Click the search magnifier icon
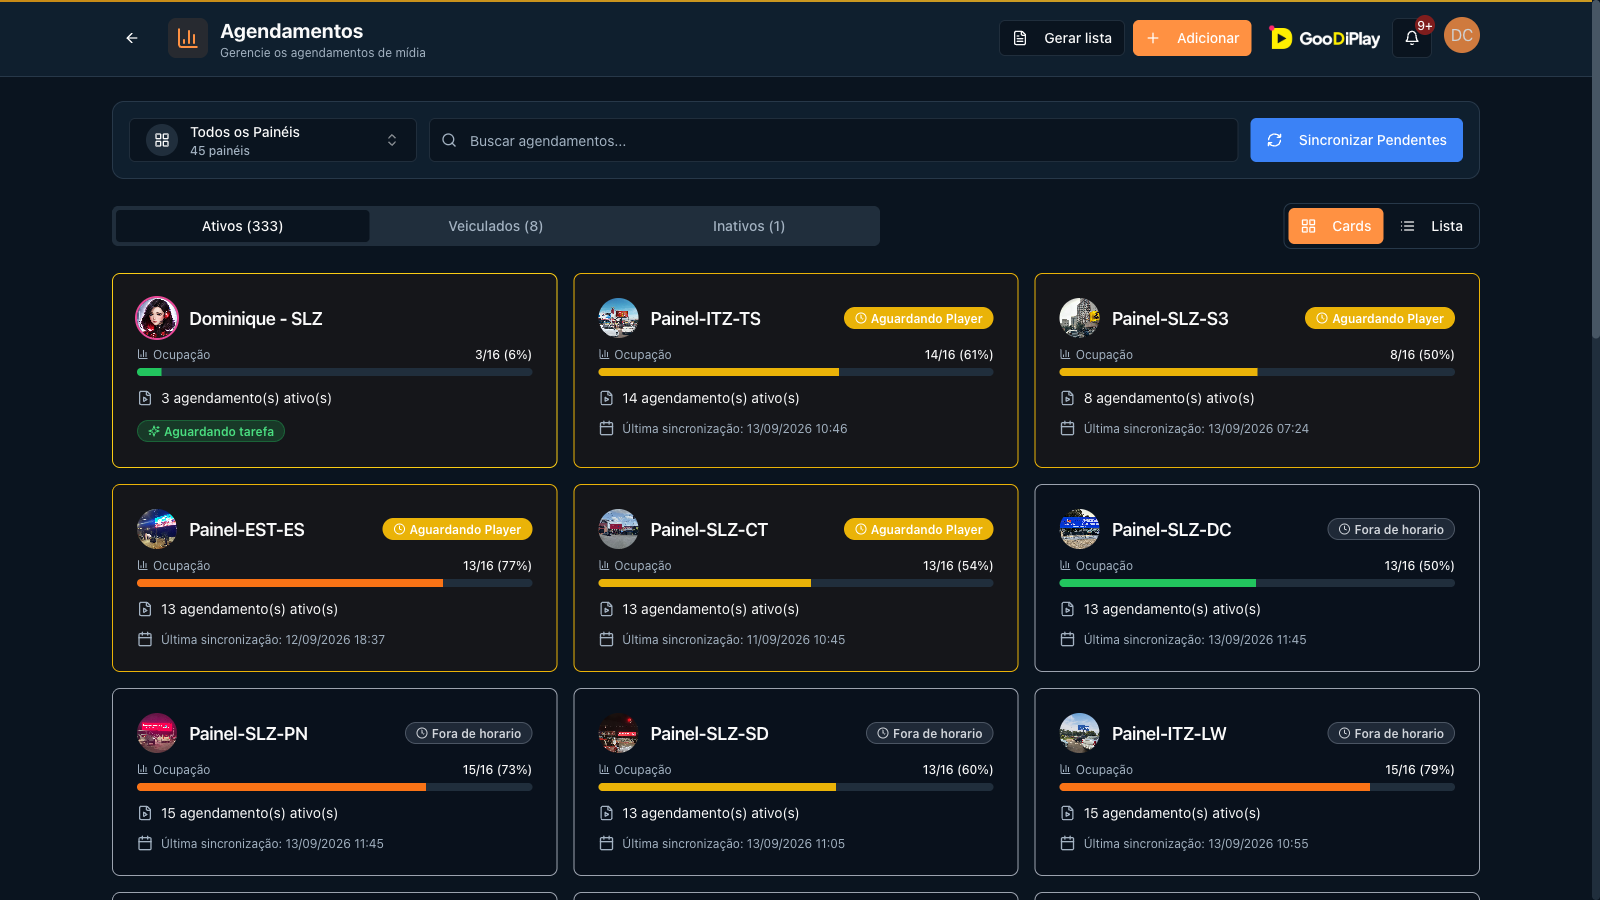 pos(449,140)
